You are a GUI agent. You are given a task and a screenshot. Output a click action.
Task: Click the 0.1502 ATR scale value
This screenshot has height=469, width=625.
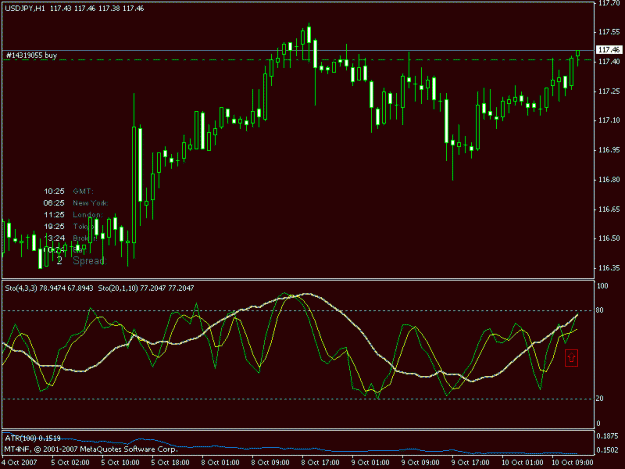pyautogui.click(x=608, y=450)
